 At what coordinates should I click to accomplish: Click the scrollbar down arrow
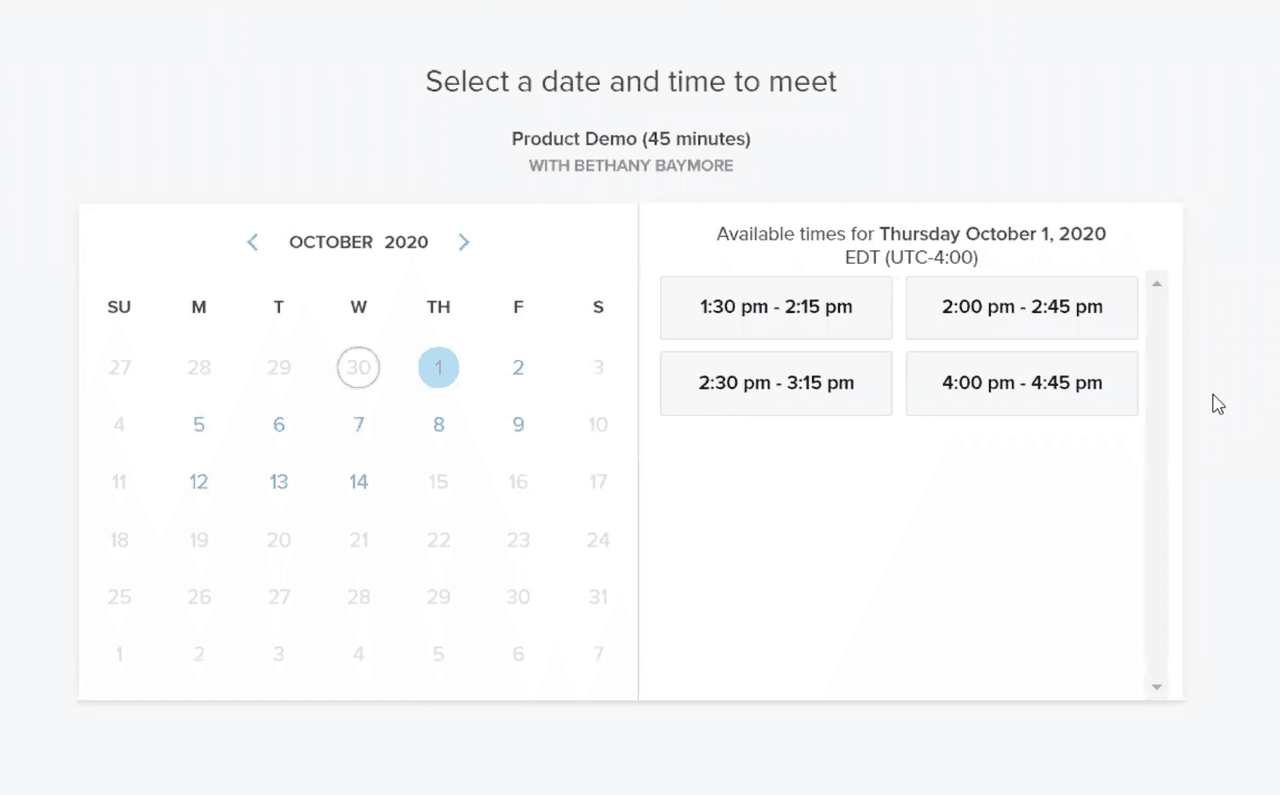point(1156,687)
